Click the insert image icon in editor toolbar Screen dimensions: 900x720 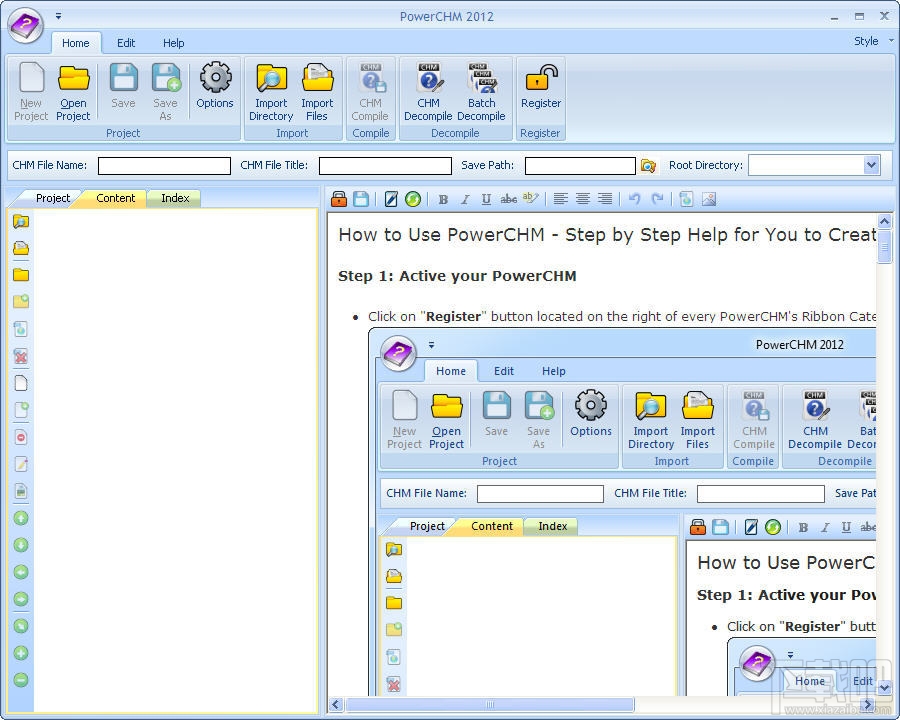[709, 199]
